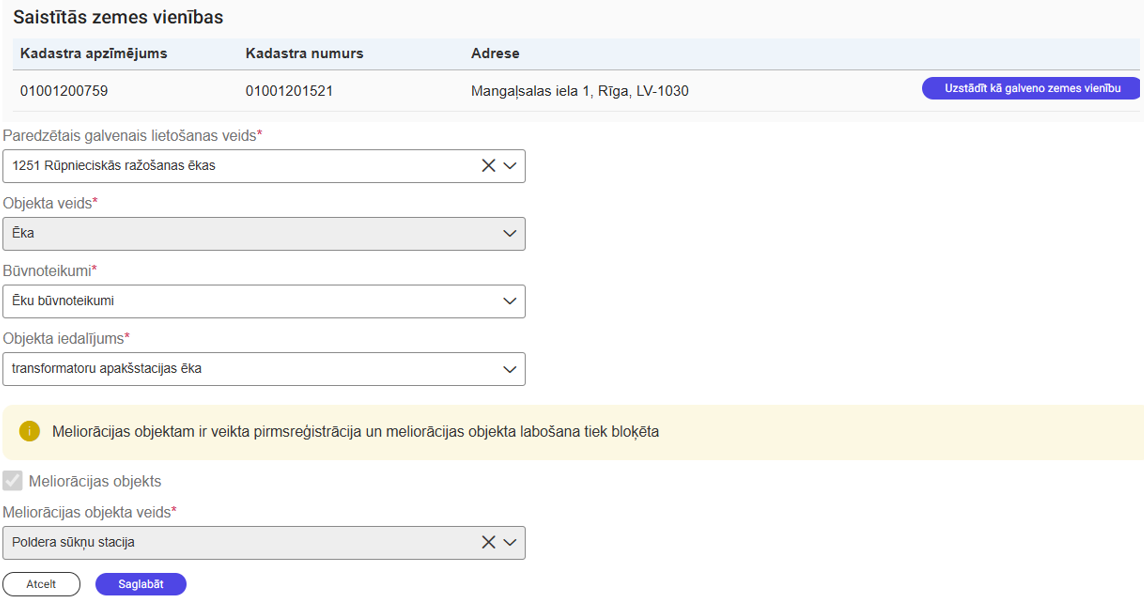Click Uzstādīt kā galveno zemes vienību button

coord(1030,88)
